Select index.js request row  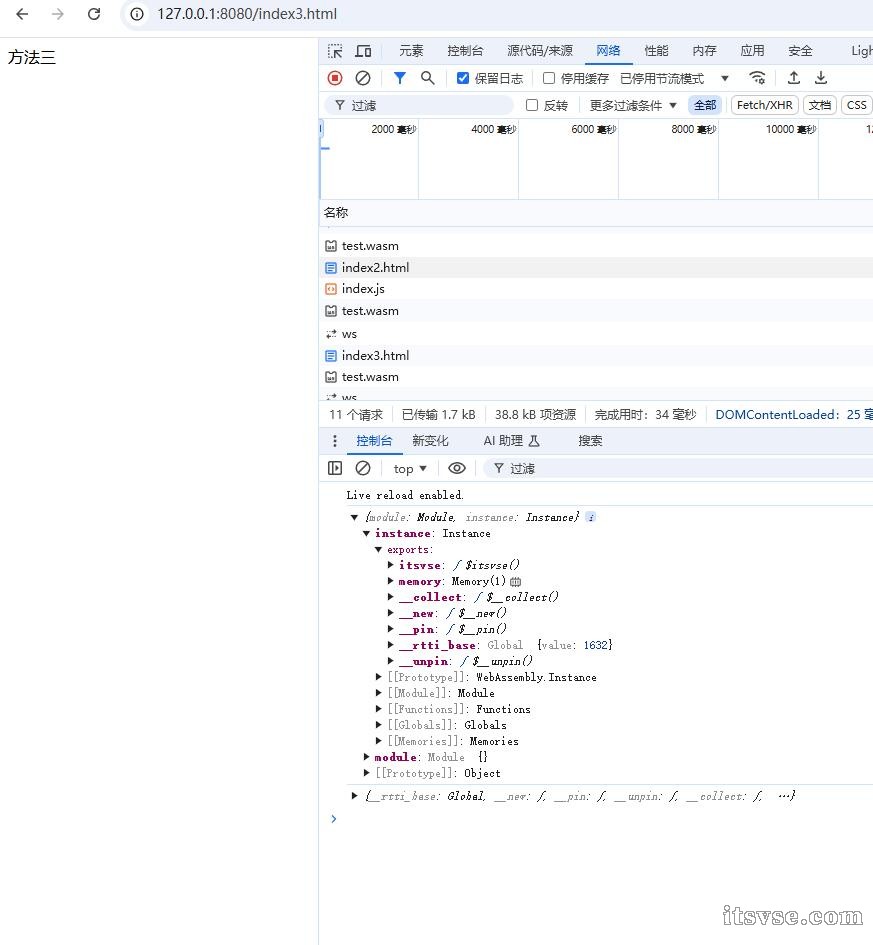(x=595, y=289)
